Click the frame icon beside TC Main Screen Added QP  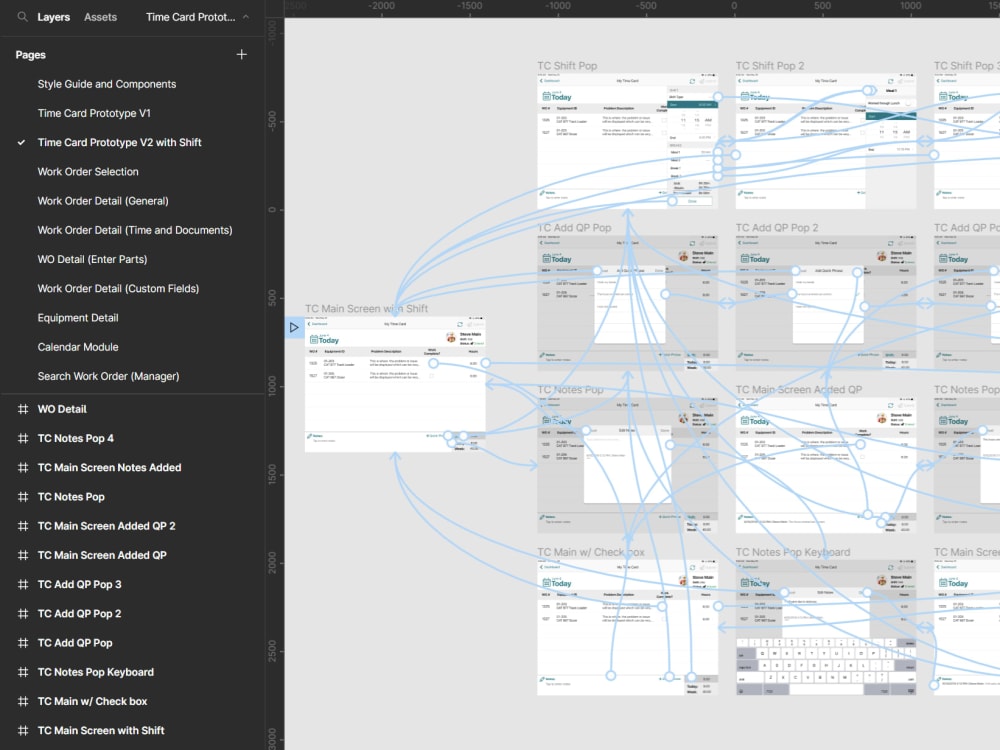pyautogui.click(x=23, y=555)
